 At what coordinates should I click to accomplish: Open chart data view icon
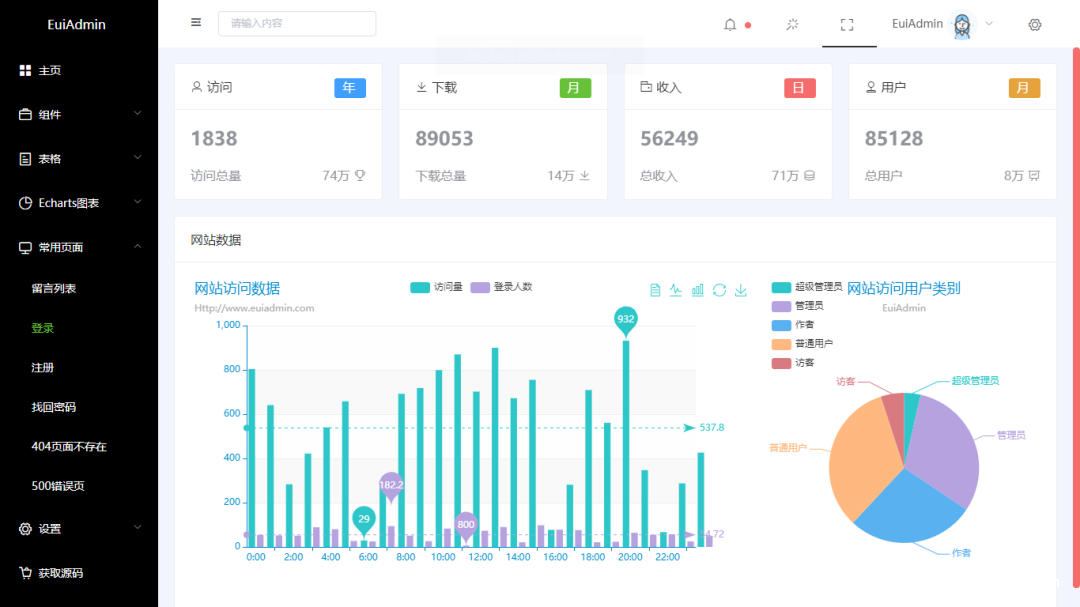(655, 290)
